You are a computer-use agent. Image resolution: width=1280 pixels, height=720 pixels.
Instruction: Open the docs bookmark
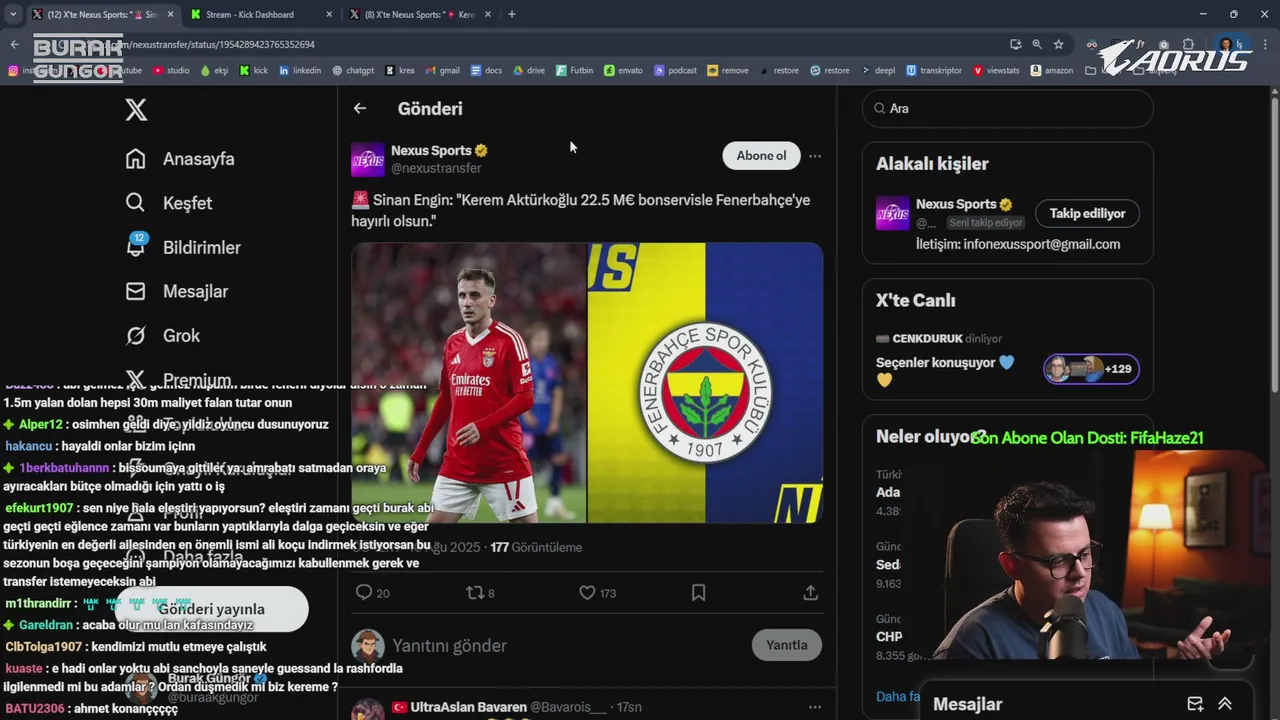click(486, 71)
